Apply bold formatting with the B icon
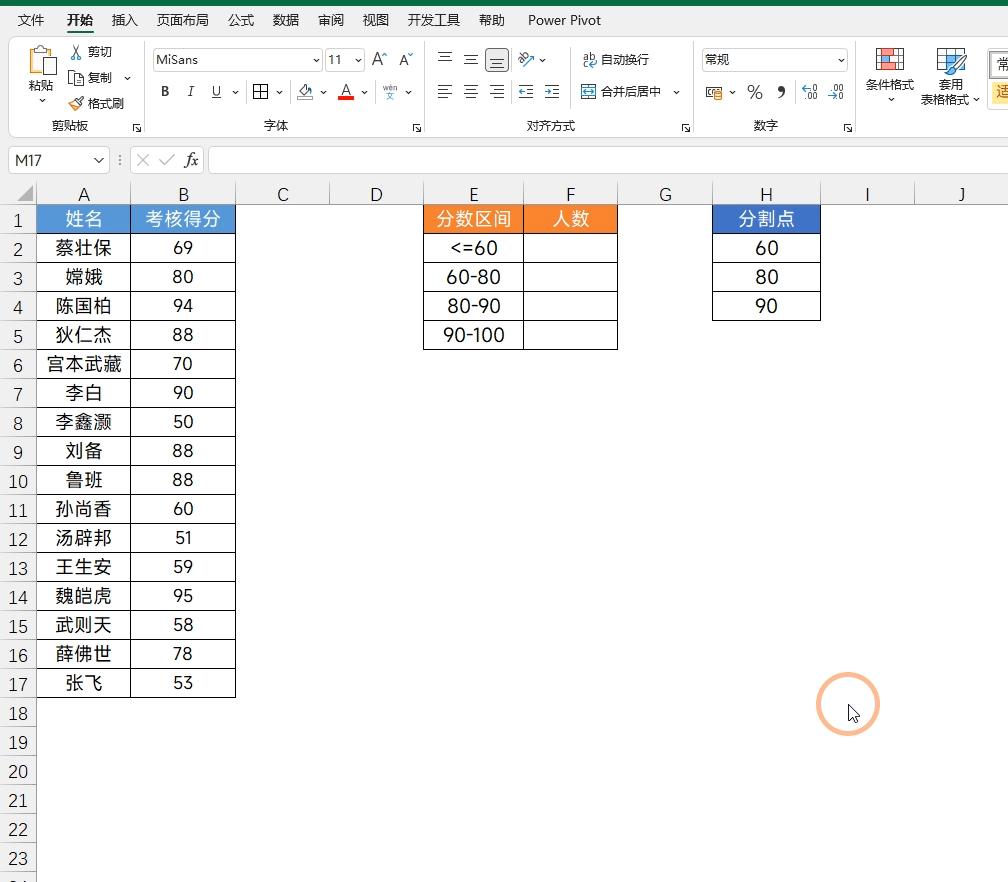1008x882 pixels. [164, 91]
